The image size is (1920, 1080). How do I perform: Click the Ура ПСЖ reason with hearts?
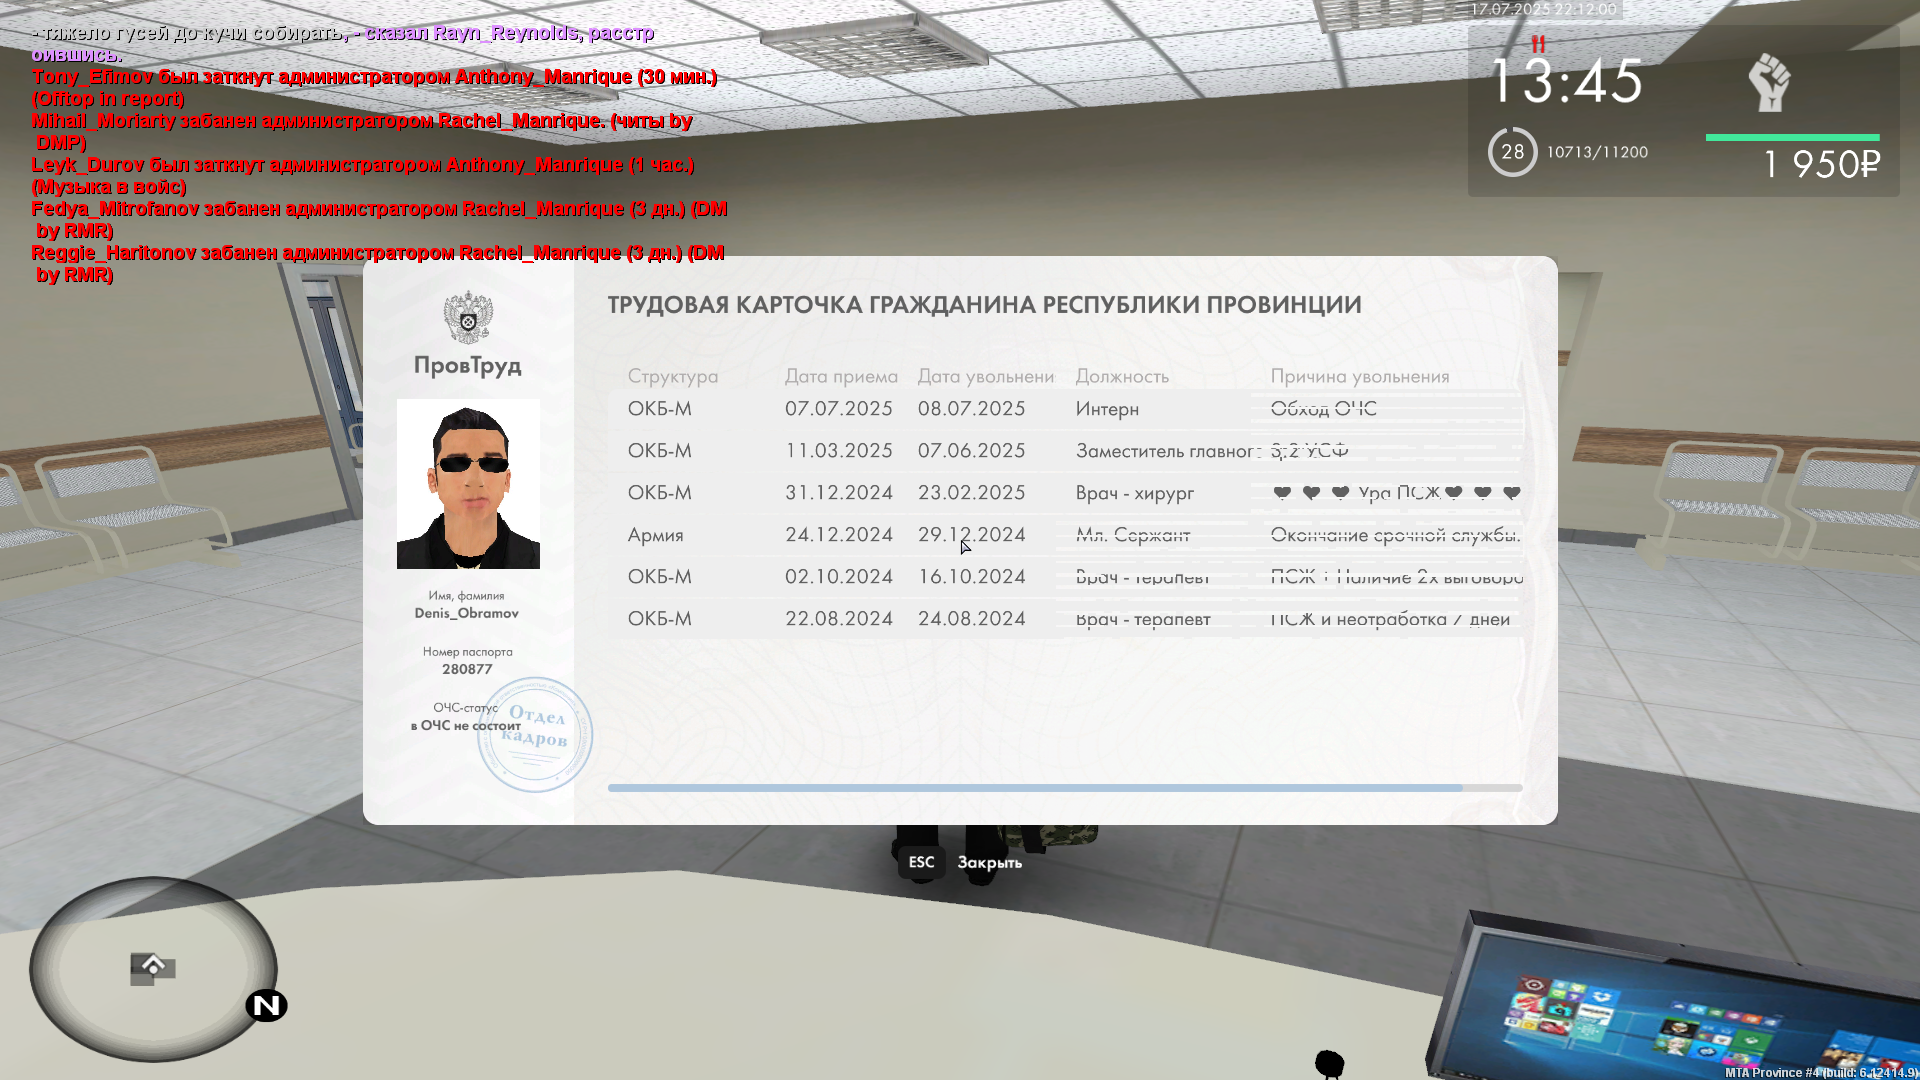click(1397, 492)
